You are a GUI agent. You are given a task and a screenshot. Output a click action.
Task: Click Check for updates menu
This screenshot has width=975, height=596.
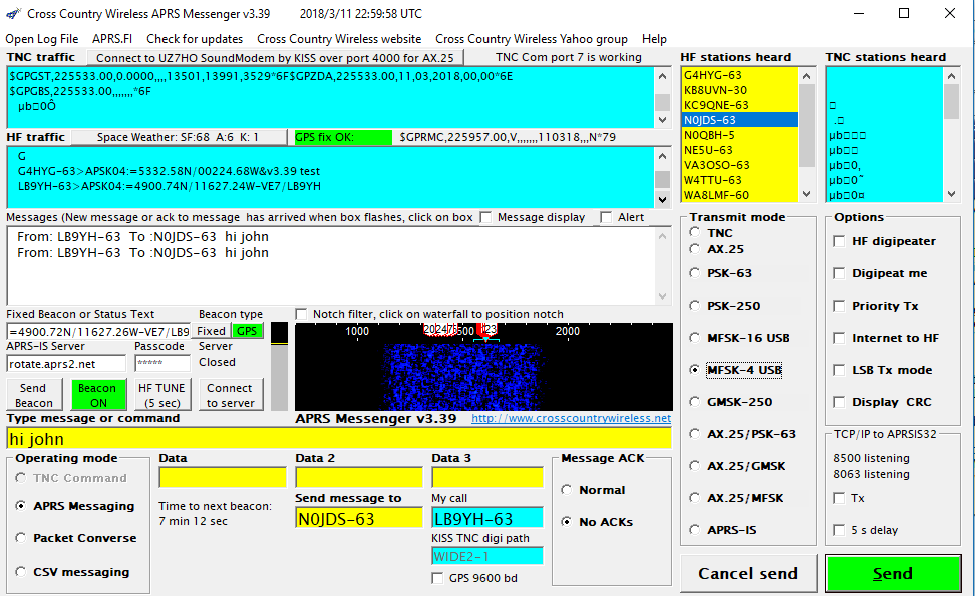click(195, 39)
